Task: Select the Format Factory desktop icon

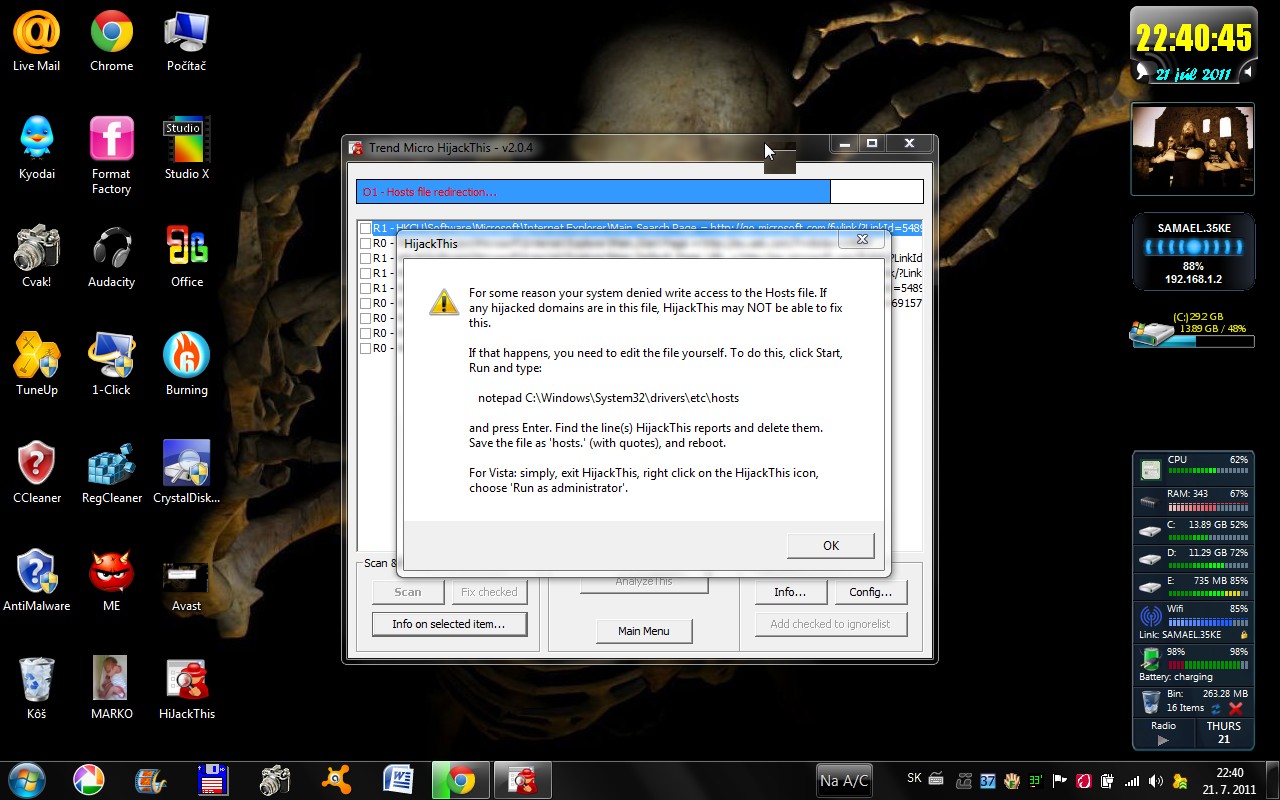Action: (x=111, y=156)
